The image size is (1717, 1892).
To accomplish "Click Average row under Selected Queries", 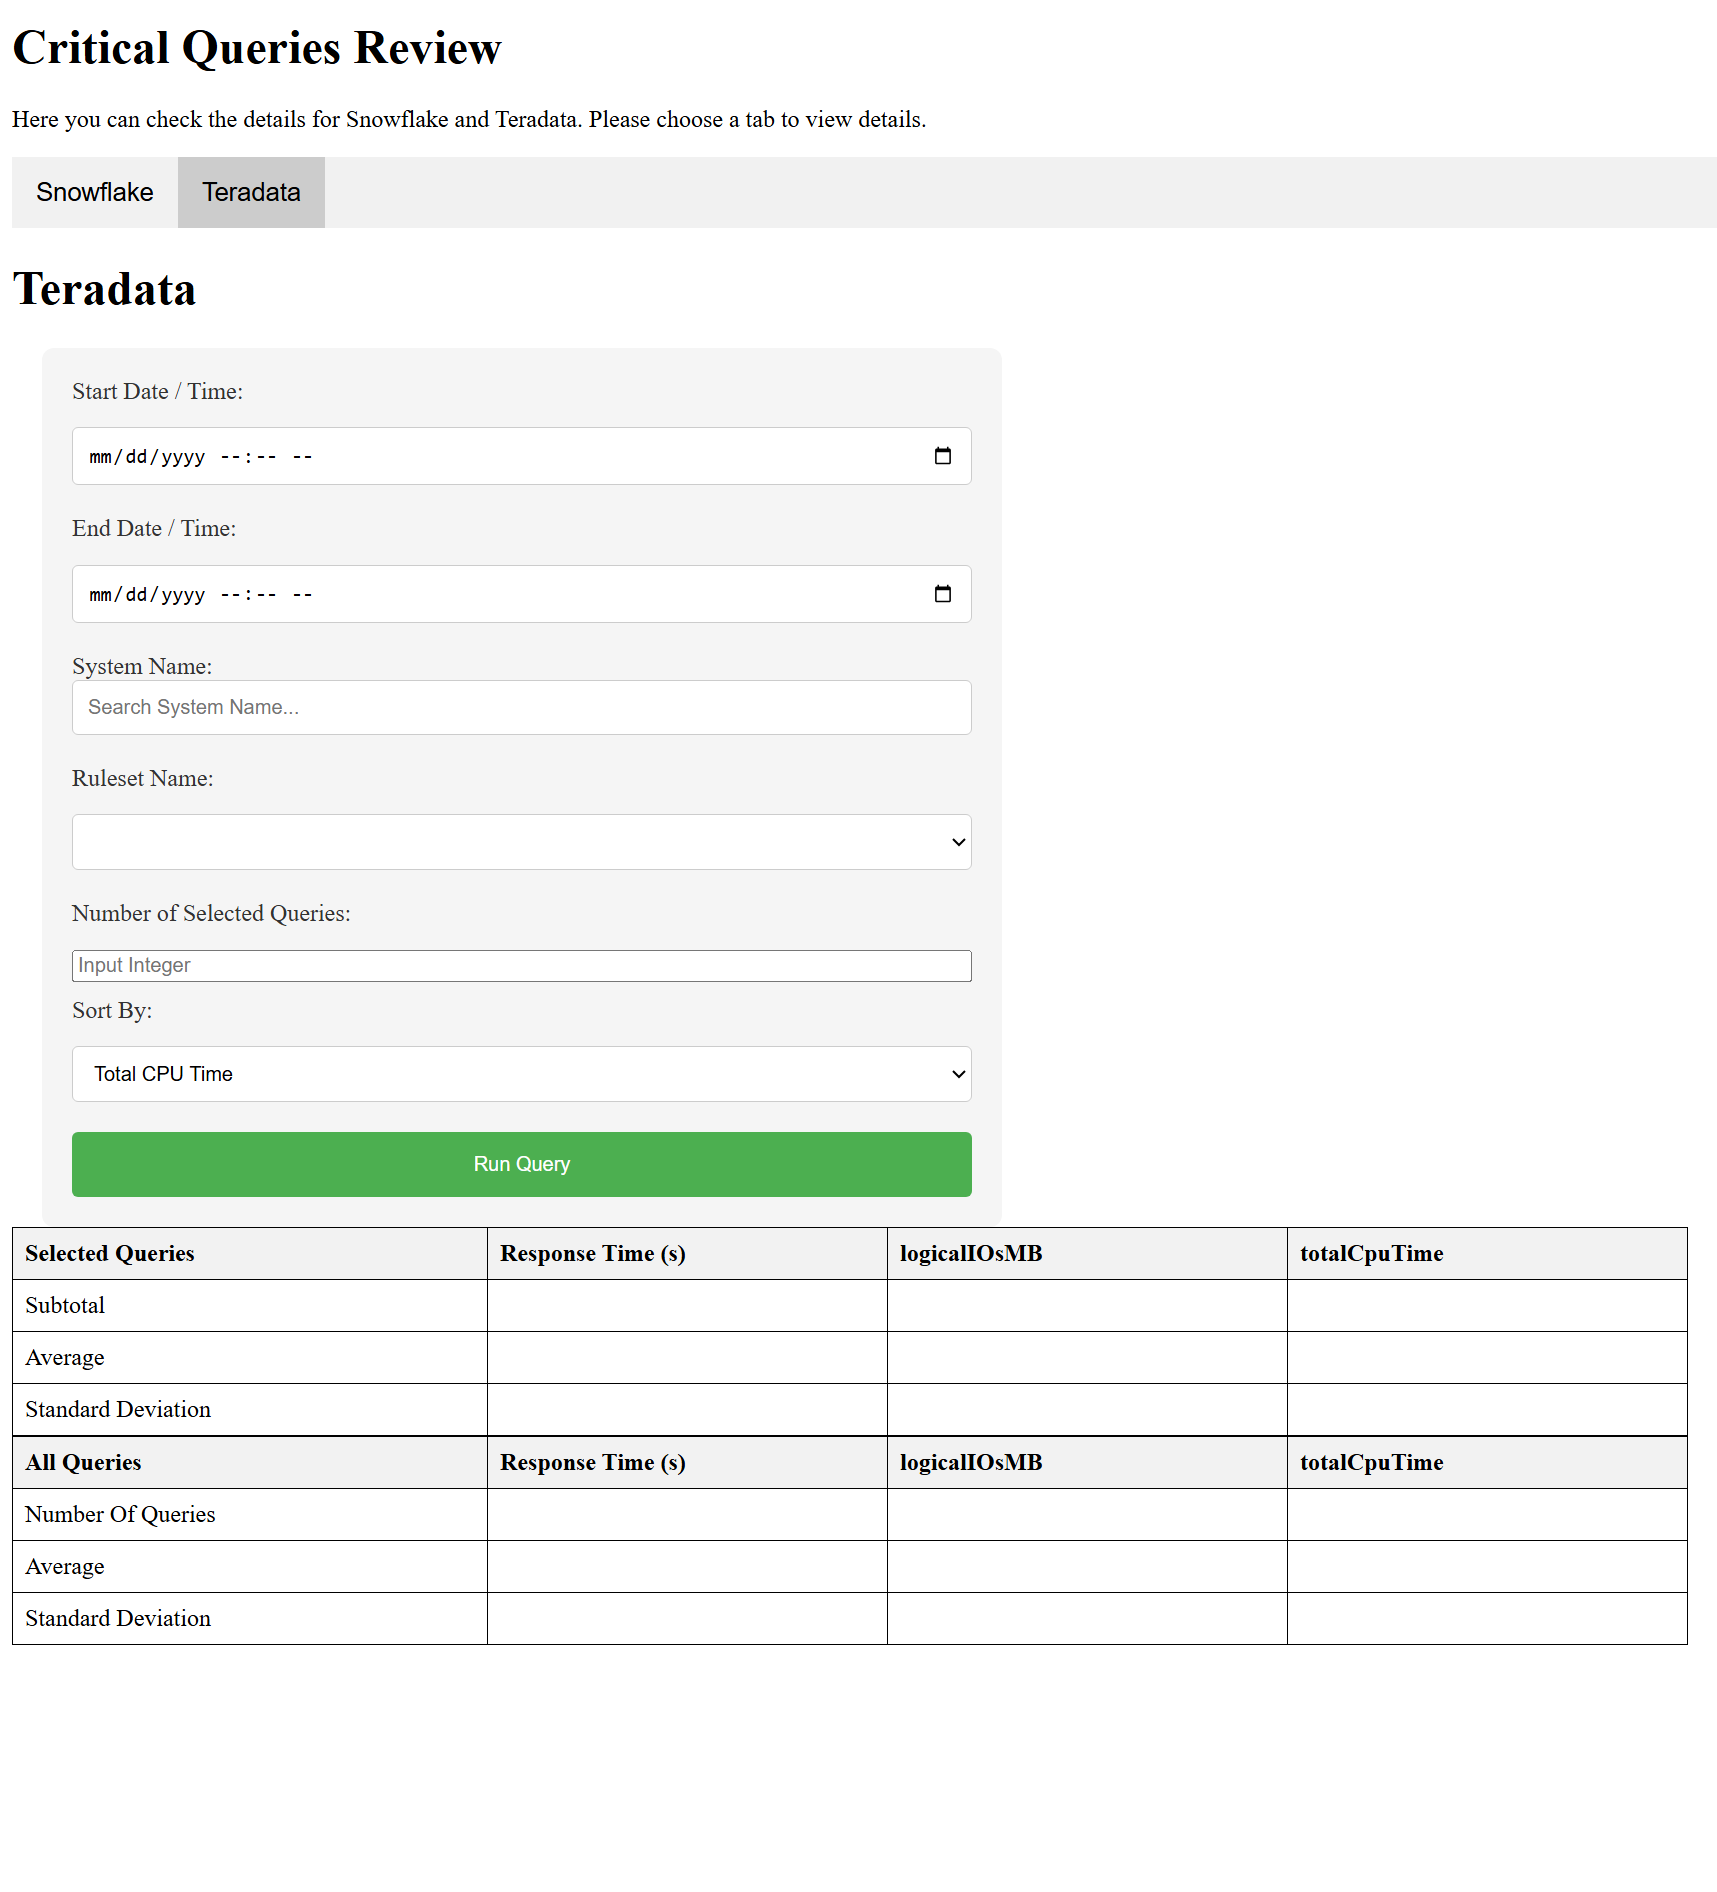I will [65, 1357].
